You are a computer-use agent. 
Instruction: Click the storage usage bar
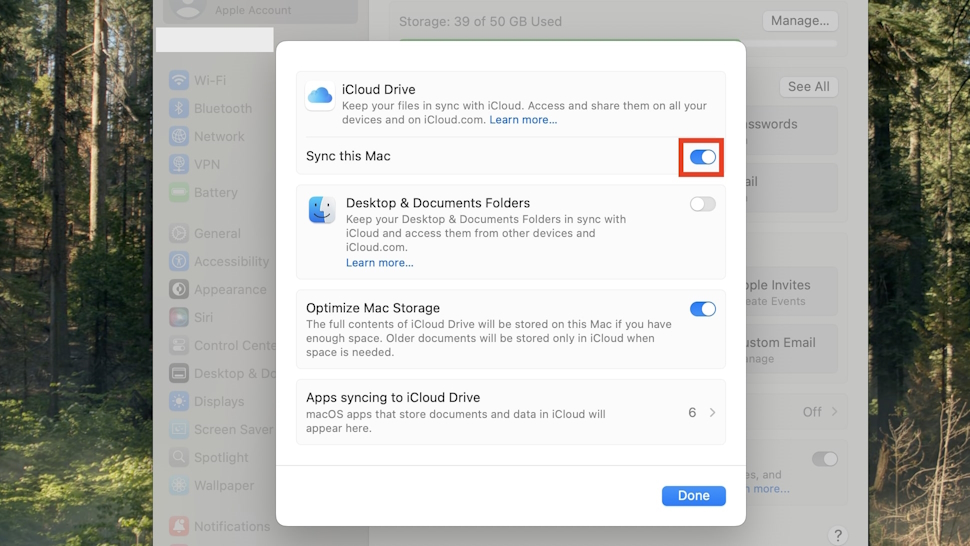[619, 43]
